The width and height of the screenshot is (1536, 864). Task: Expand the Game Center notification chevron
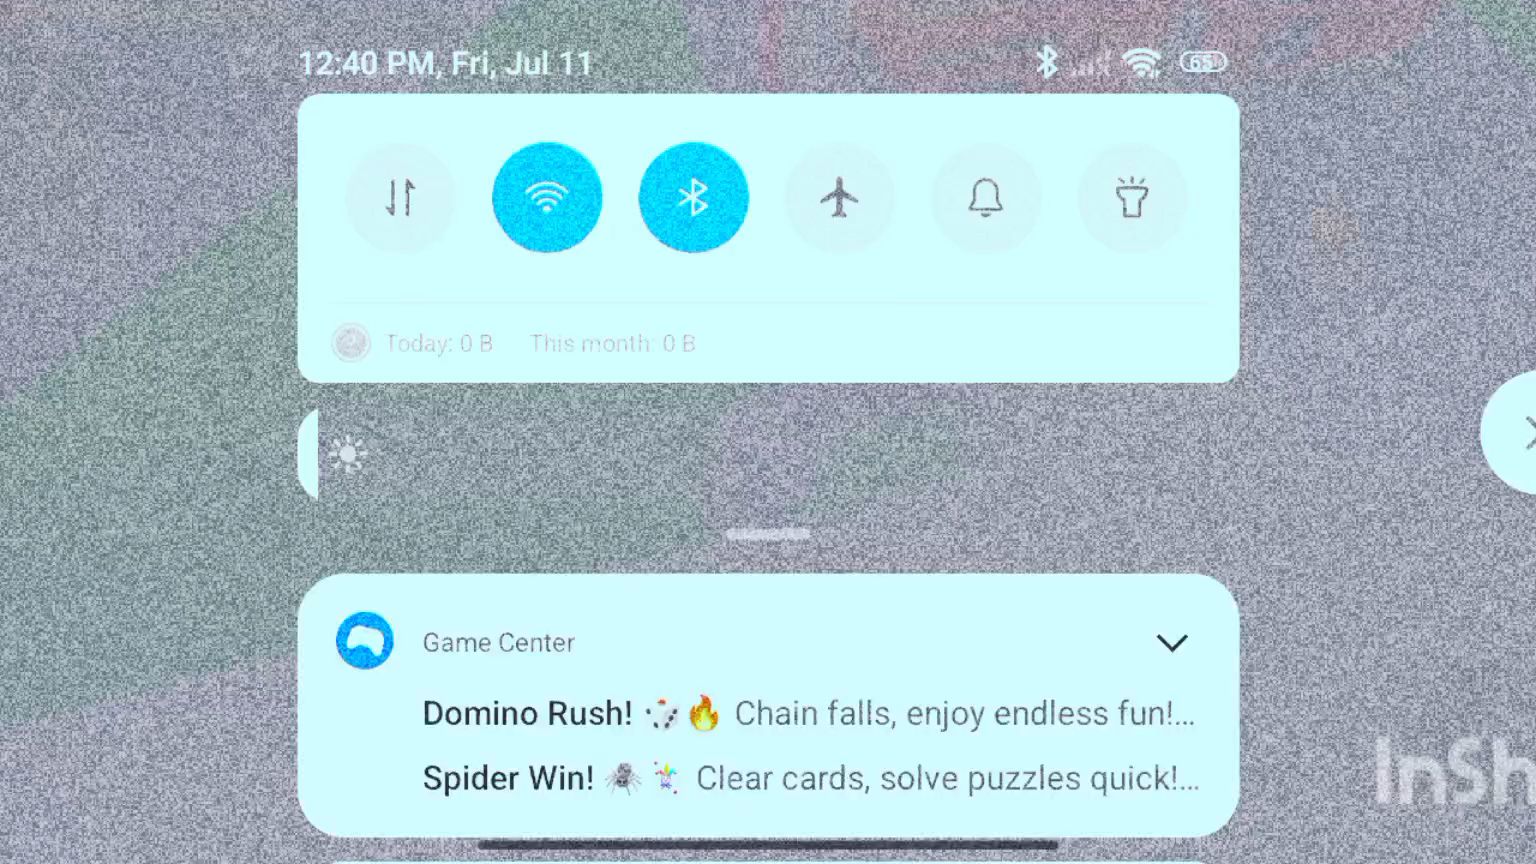[x=1172, y=643]
